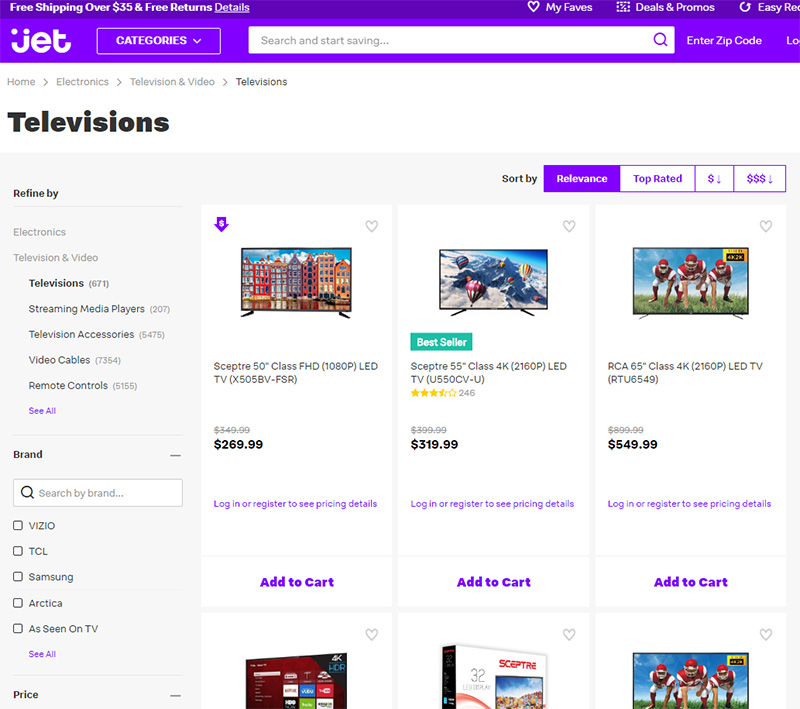This screenshot has width=800, height=709.
Task: Check the As Seen On TV checkbox
Action: [18, 628]
